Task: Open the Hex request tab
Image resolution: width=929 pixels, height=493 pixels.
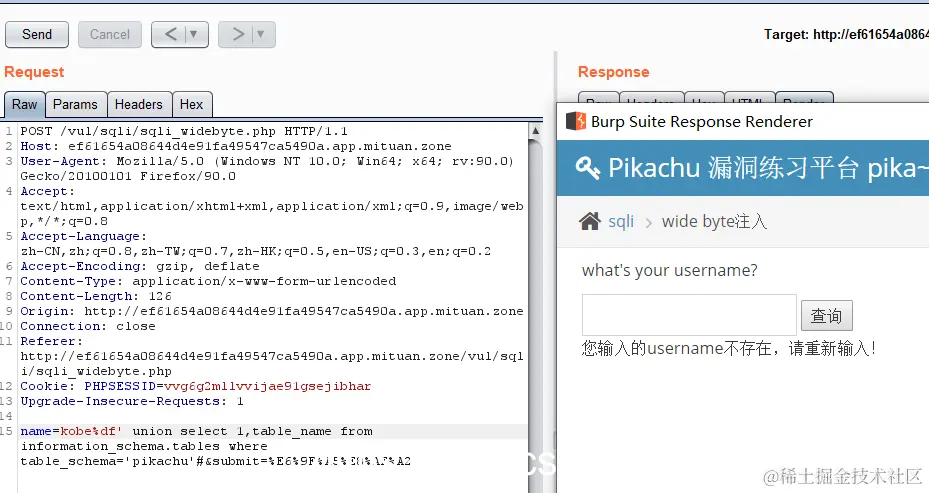Action: (x=191, y=104)
